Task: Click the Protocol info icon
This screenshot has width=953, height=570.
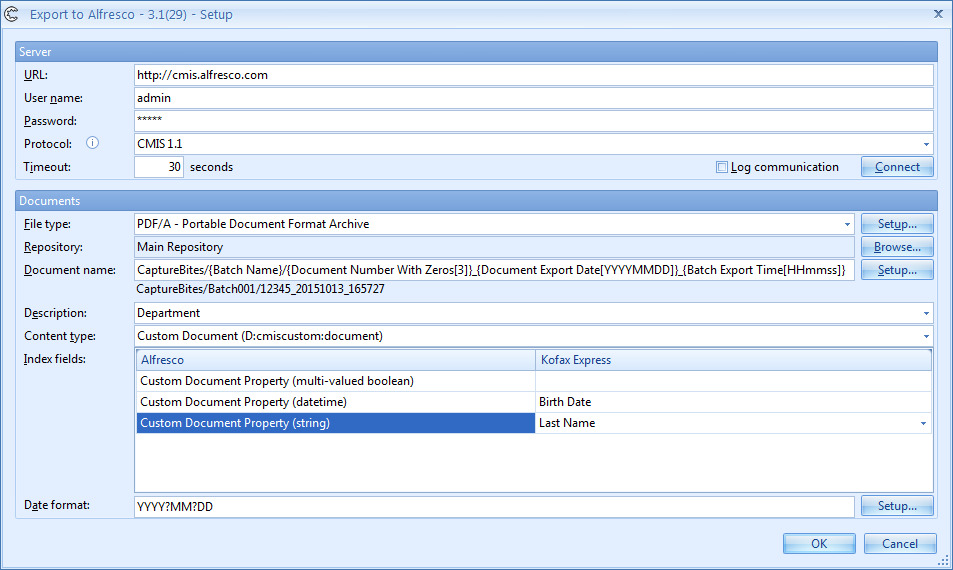Action: pos(93,144)
